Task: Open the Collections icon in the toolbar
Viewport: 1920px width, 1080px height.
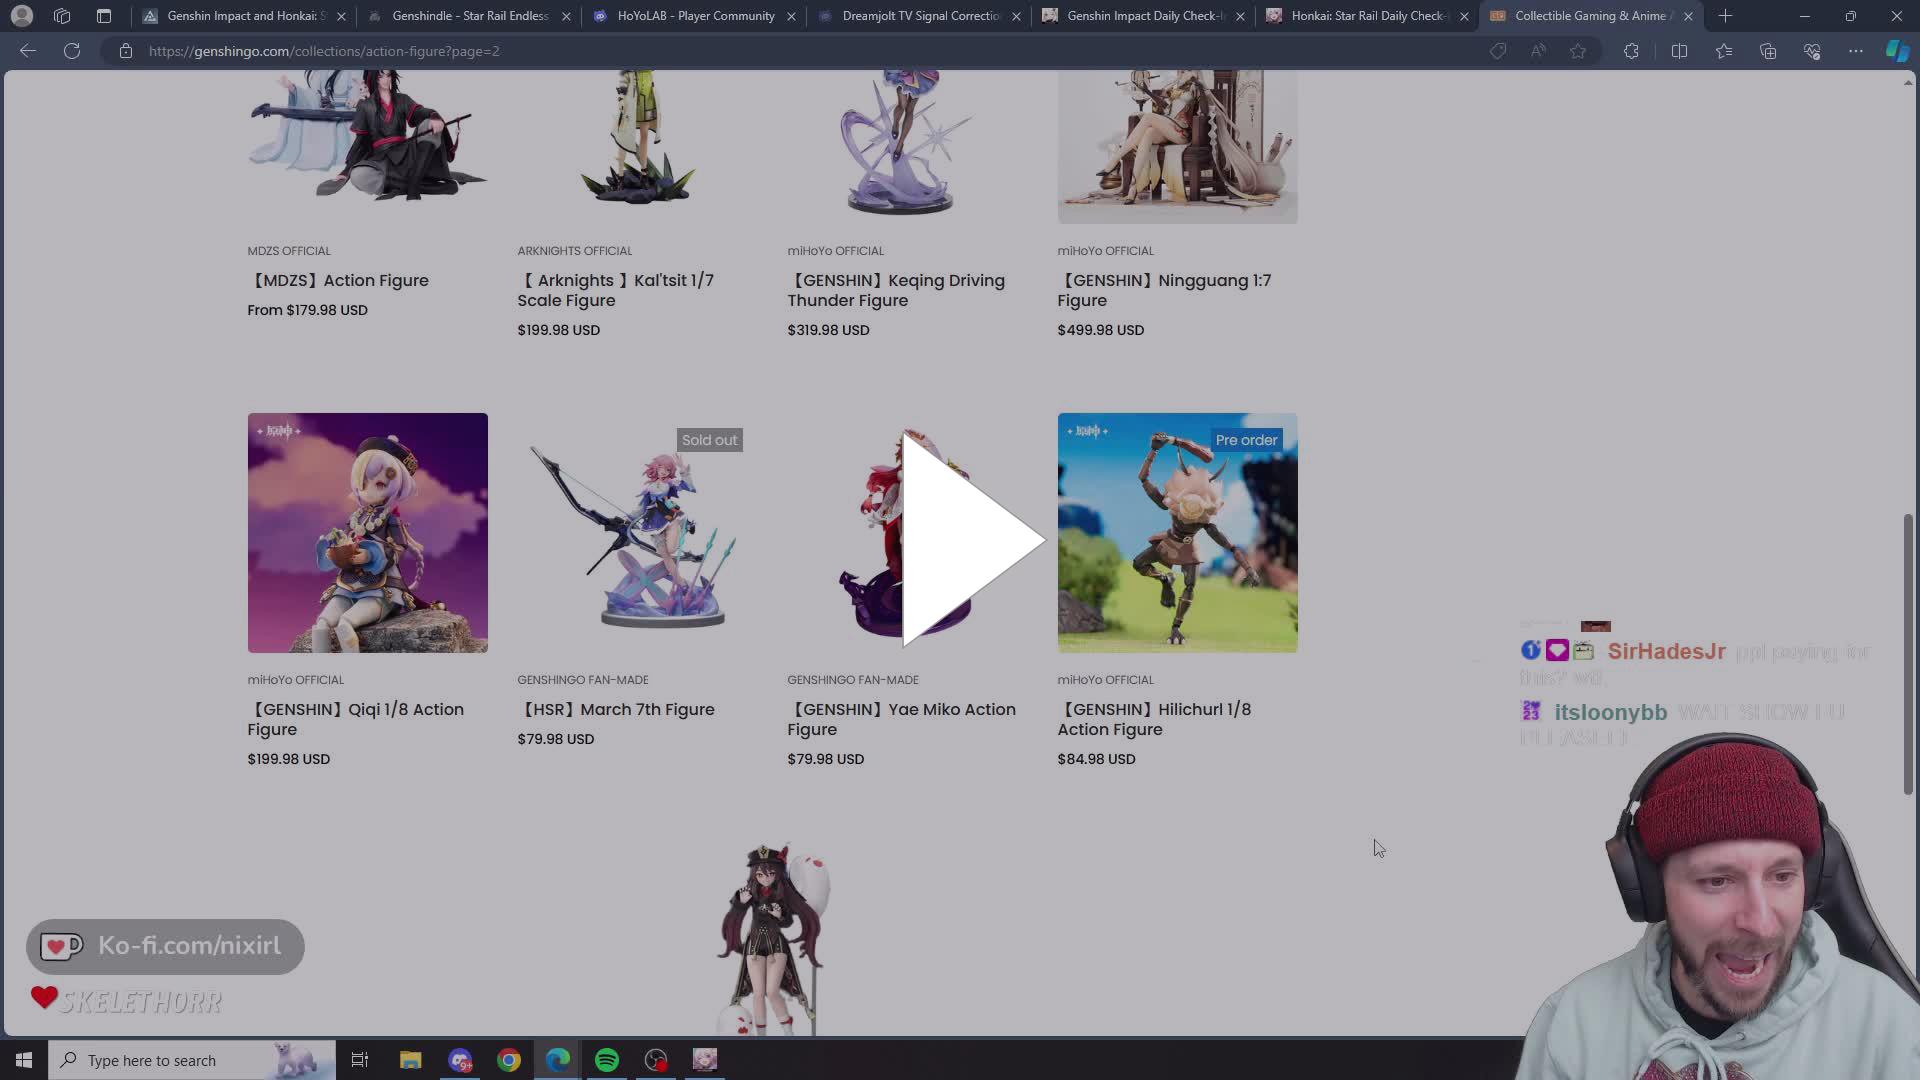Action: (x=1768, y=51)
